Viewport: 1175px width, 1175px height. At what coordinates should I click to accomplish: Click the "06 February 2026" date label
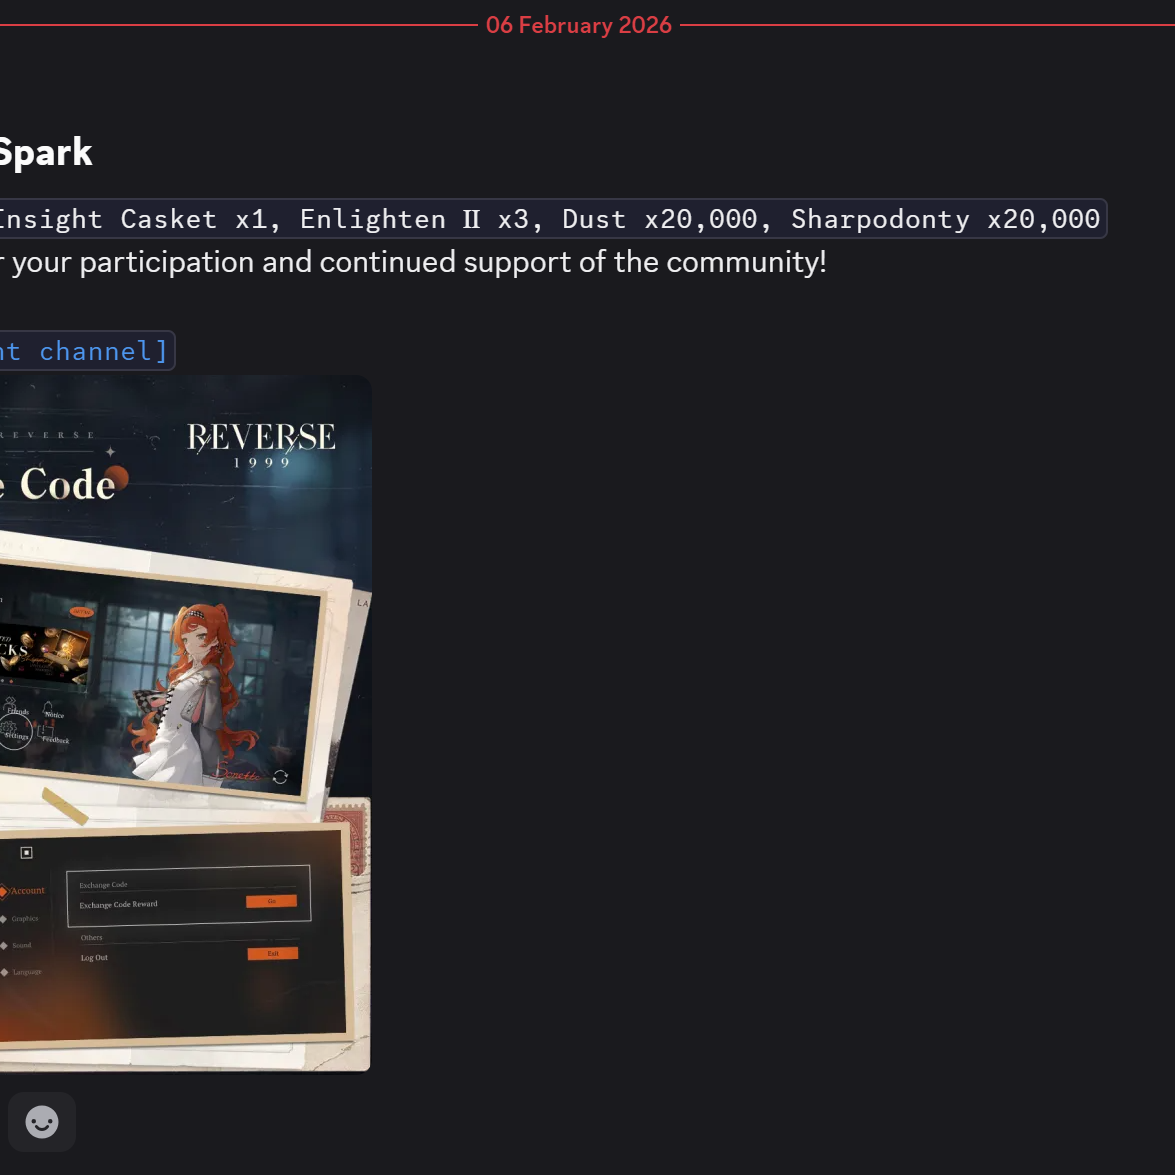579,25
